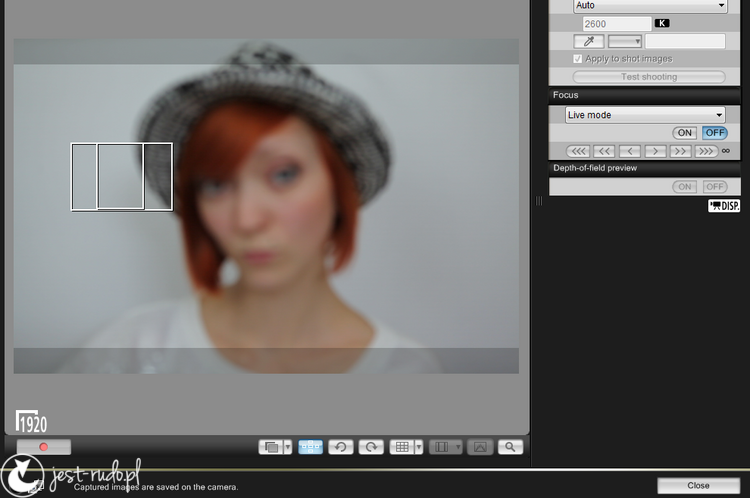Toggle the AF frame display button
Viewport: 750px width, 498px height.
pyautogui.click(x=310, y=447)
